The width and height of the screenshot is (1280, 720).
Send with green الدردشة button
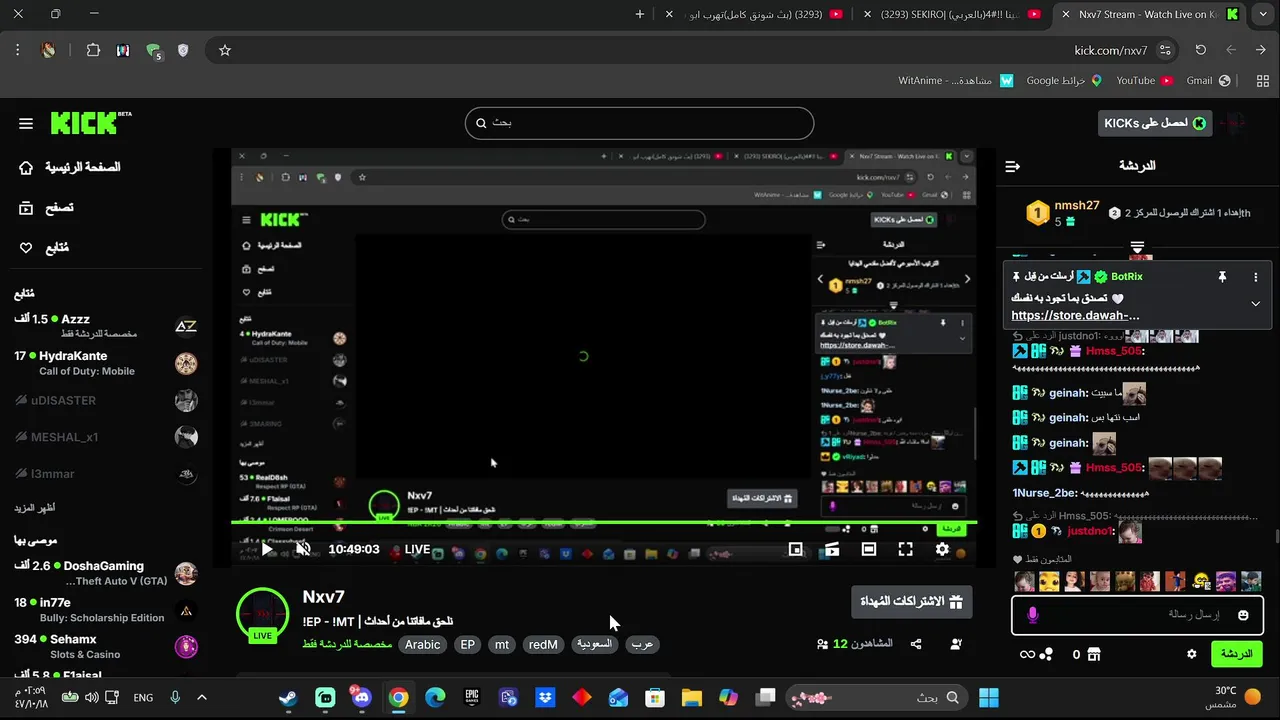[1236, 654]
